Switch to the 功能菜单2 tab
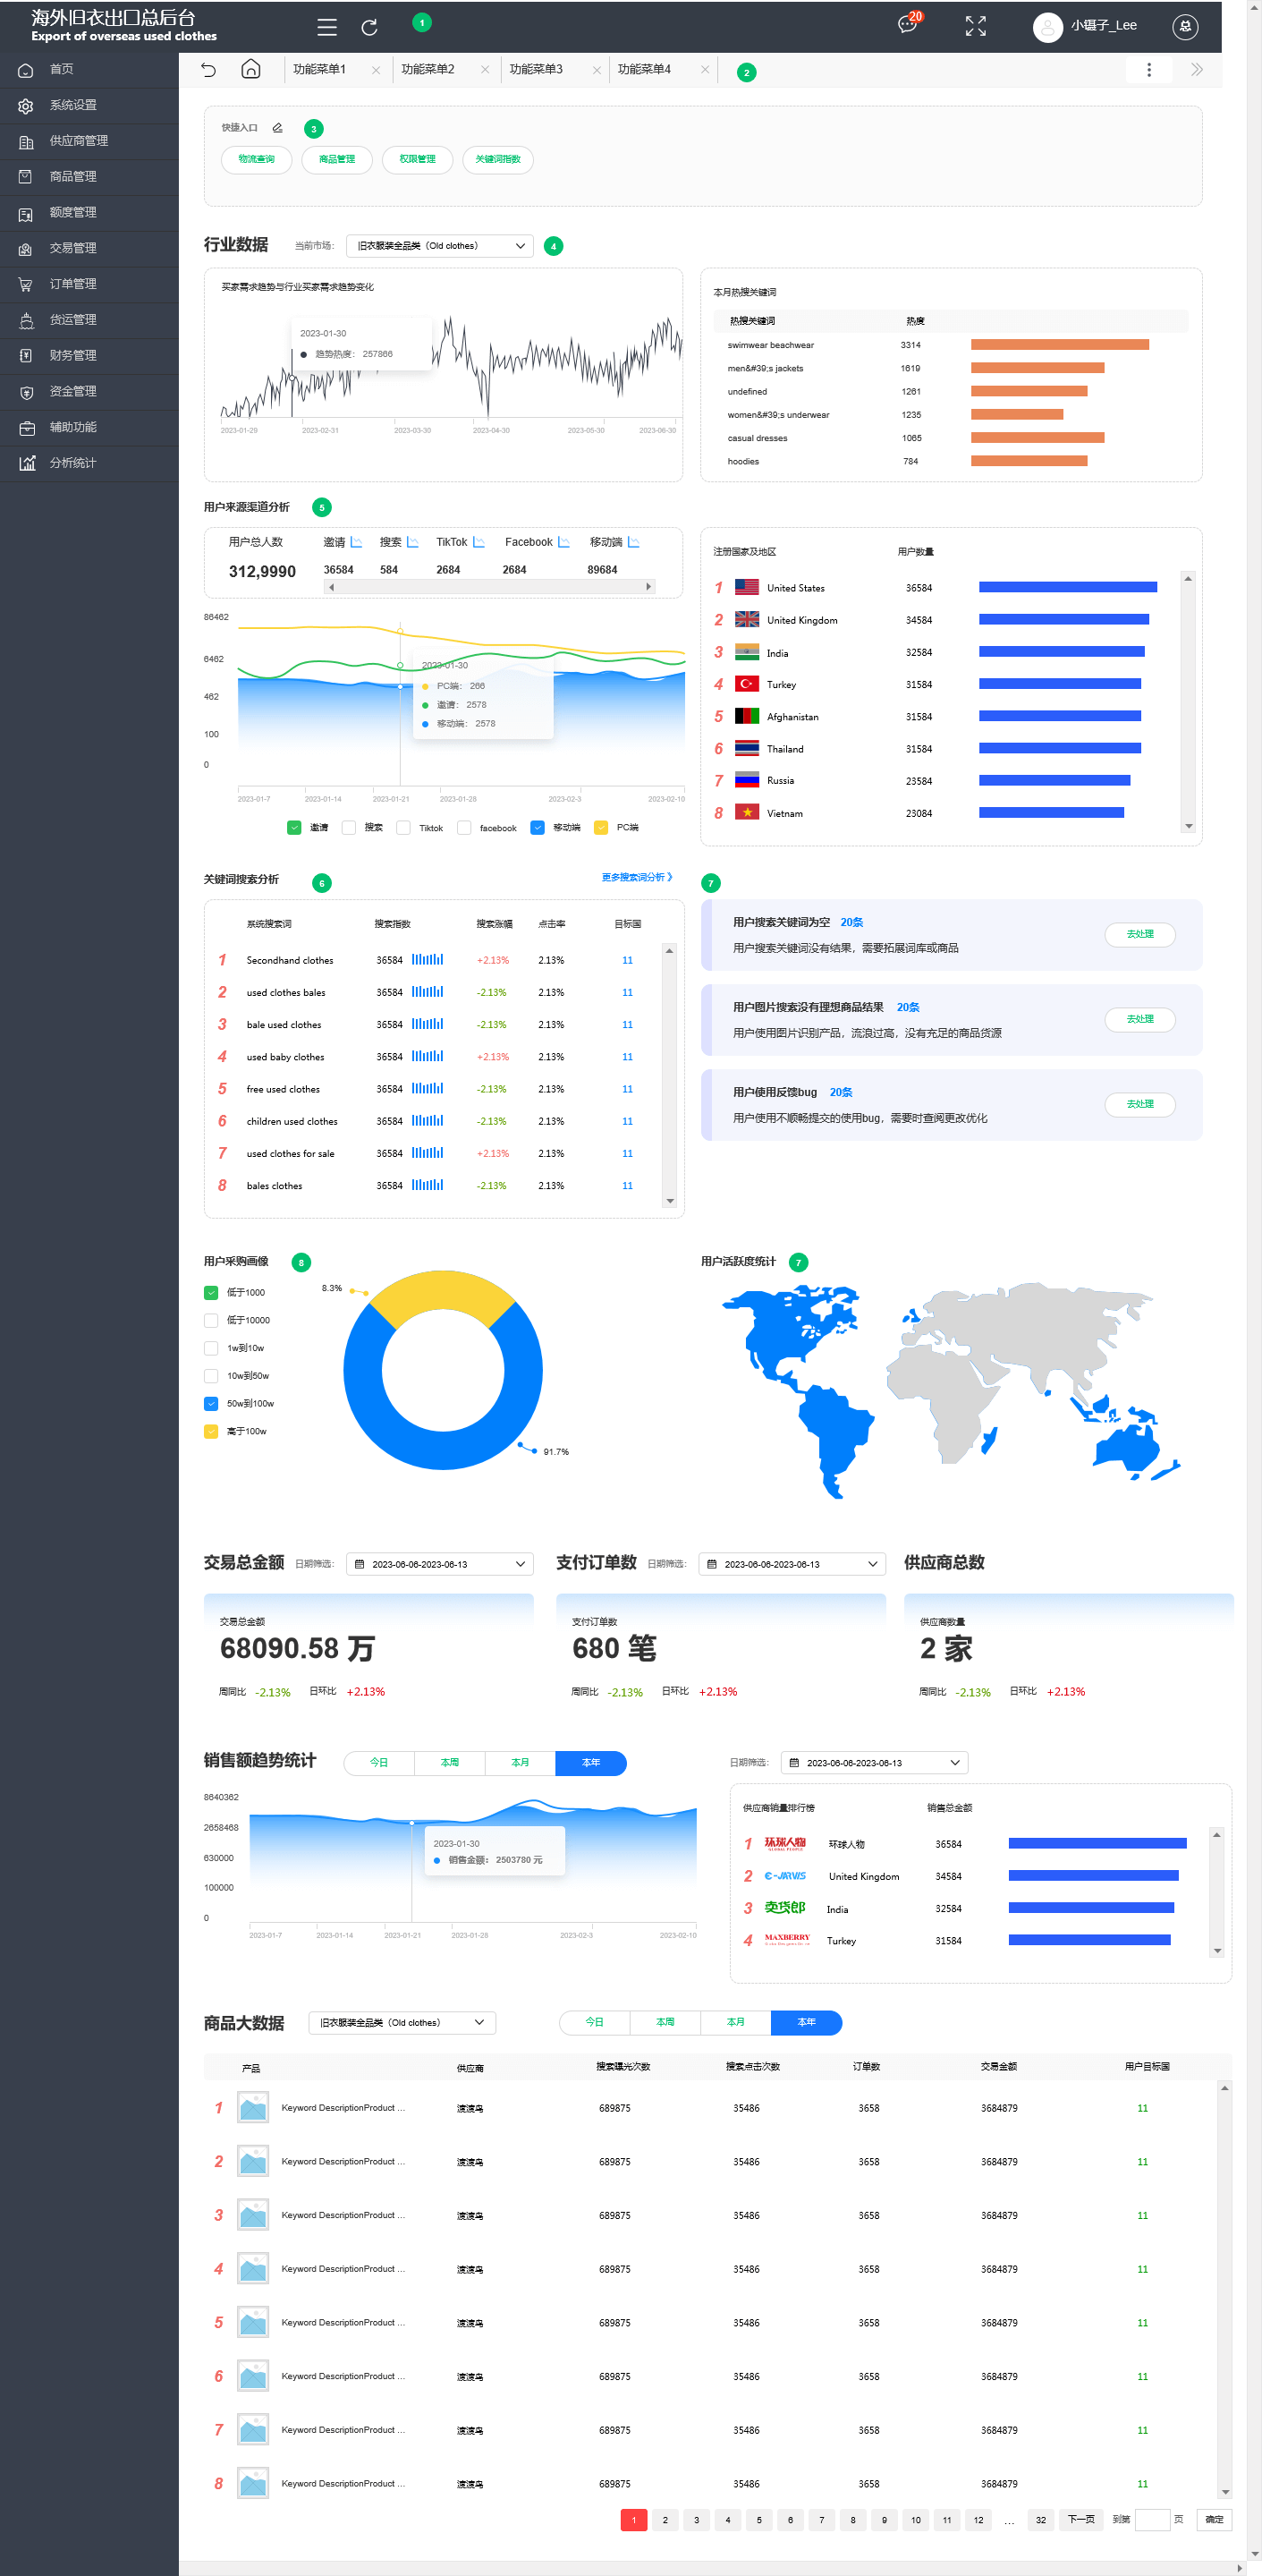Image resolution: width=1262 pixels, height=2576 pixels. pyautogui.click(x=428, y=69)
